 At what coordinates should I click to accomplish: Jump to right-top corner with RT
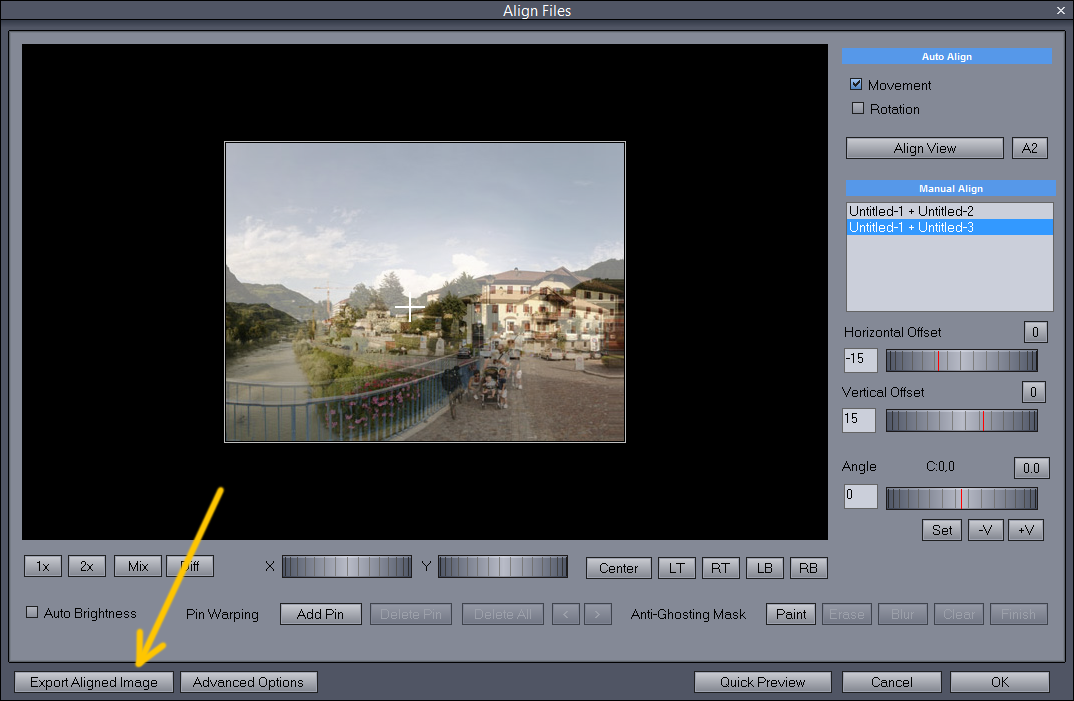(720, 567)
